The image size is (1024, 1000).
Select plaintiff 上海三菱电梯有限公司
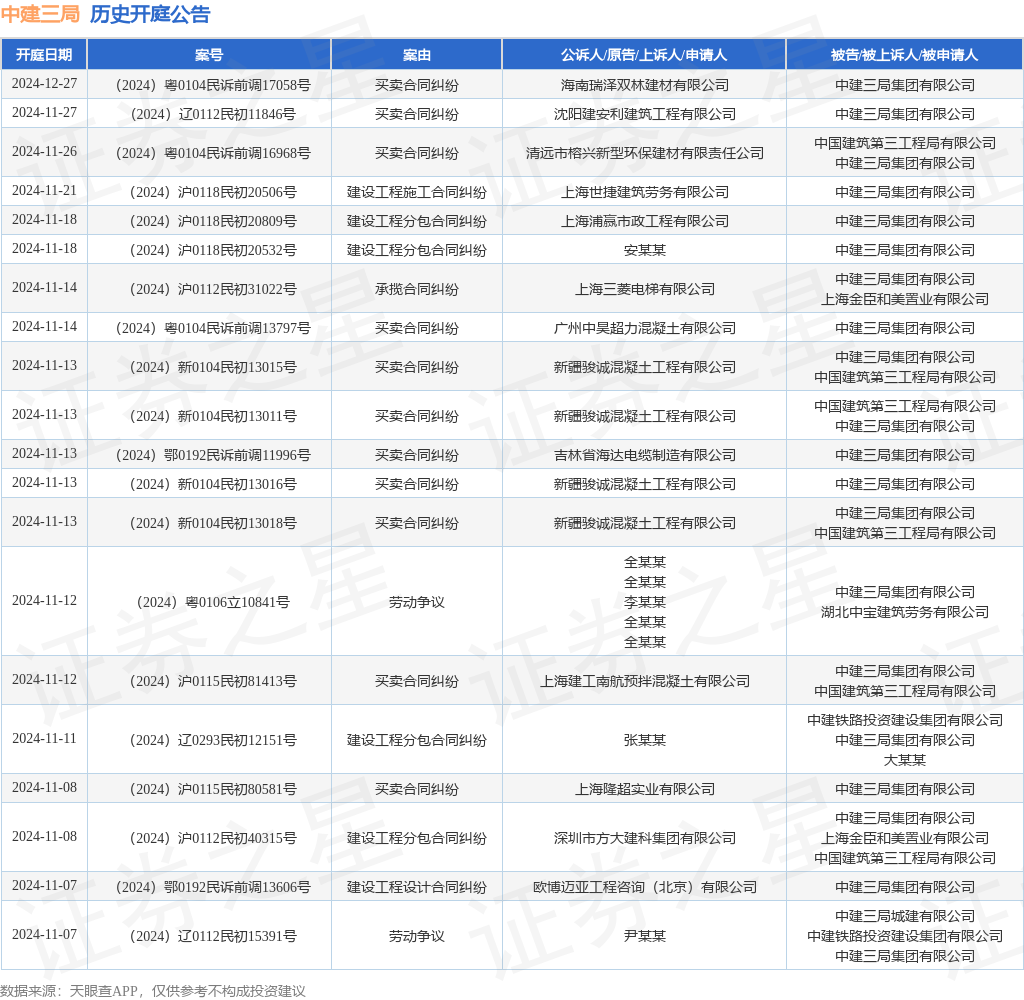pyautogui.click(x=645, y=289)
